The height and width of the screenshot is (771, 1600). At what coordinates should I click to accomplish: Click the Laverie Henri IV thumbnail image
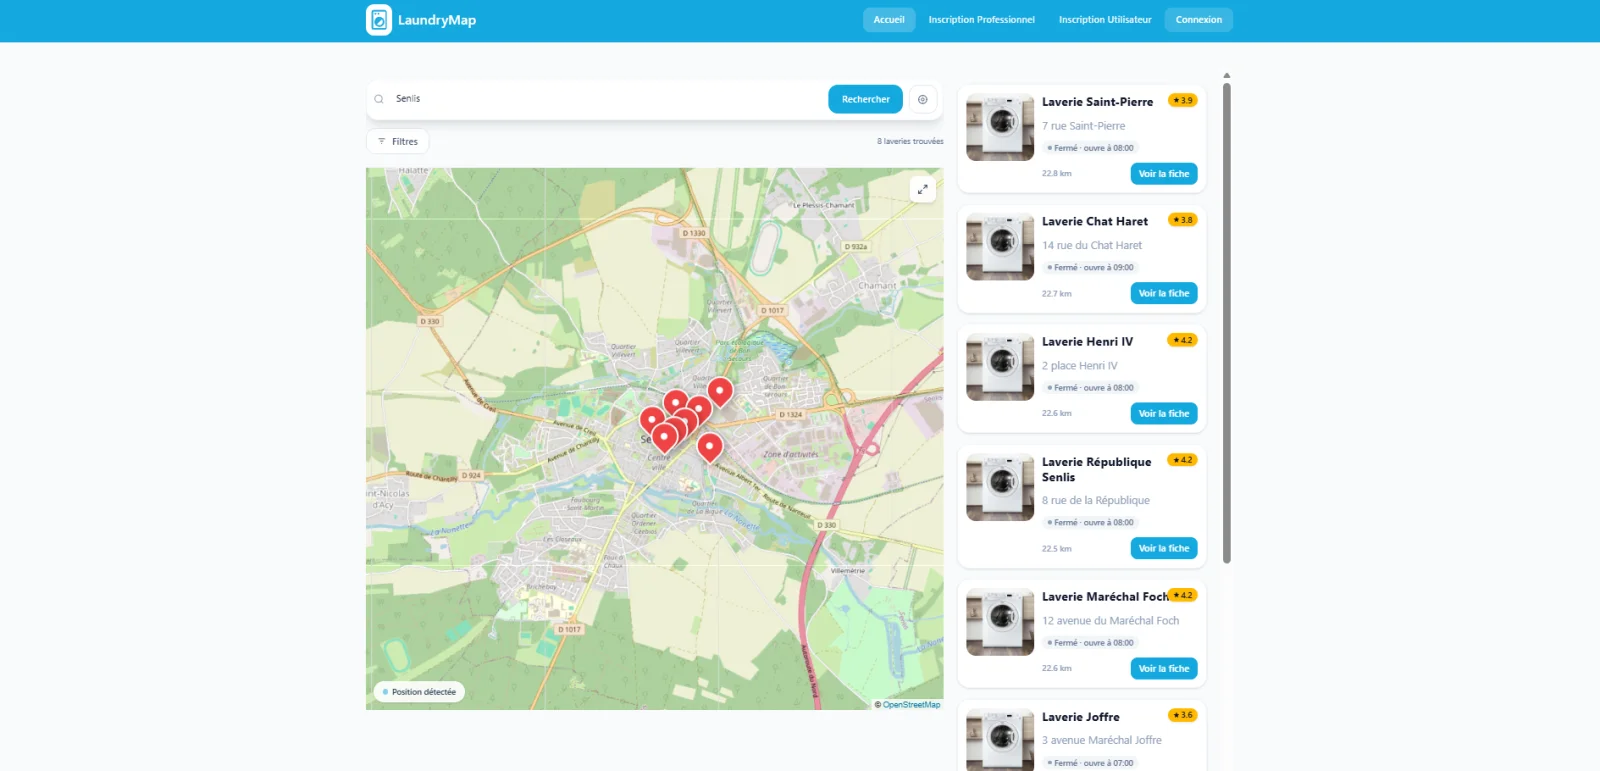(1000, 367)
